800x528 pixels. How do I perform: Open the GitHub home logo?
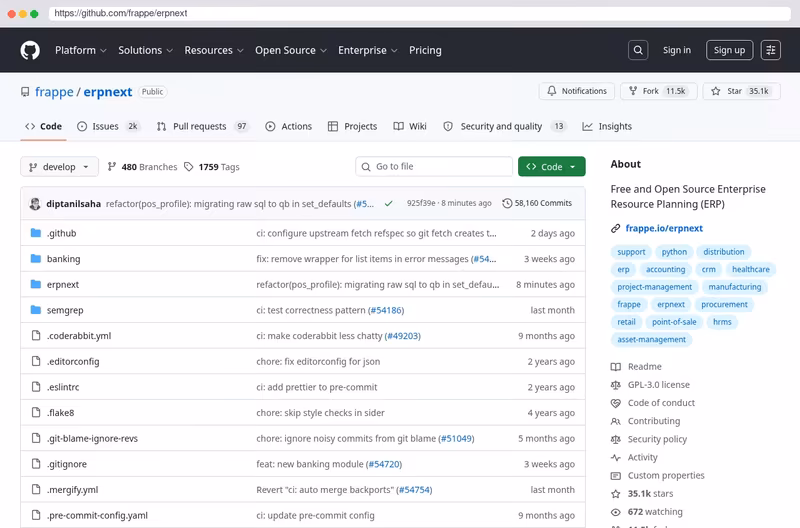pos(30,51)
